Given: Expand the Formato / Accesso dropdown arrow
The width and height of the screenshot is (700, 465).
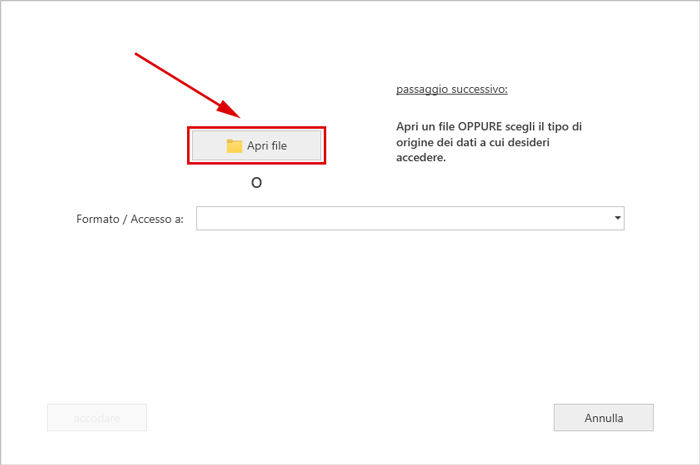Looking at the screenshot, I should 617,217.
